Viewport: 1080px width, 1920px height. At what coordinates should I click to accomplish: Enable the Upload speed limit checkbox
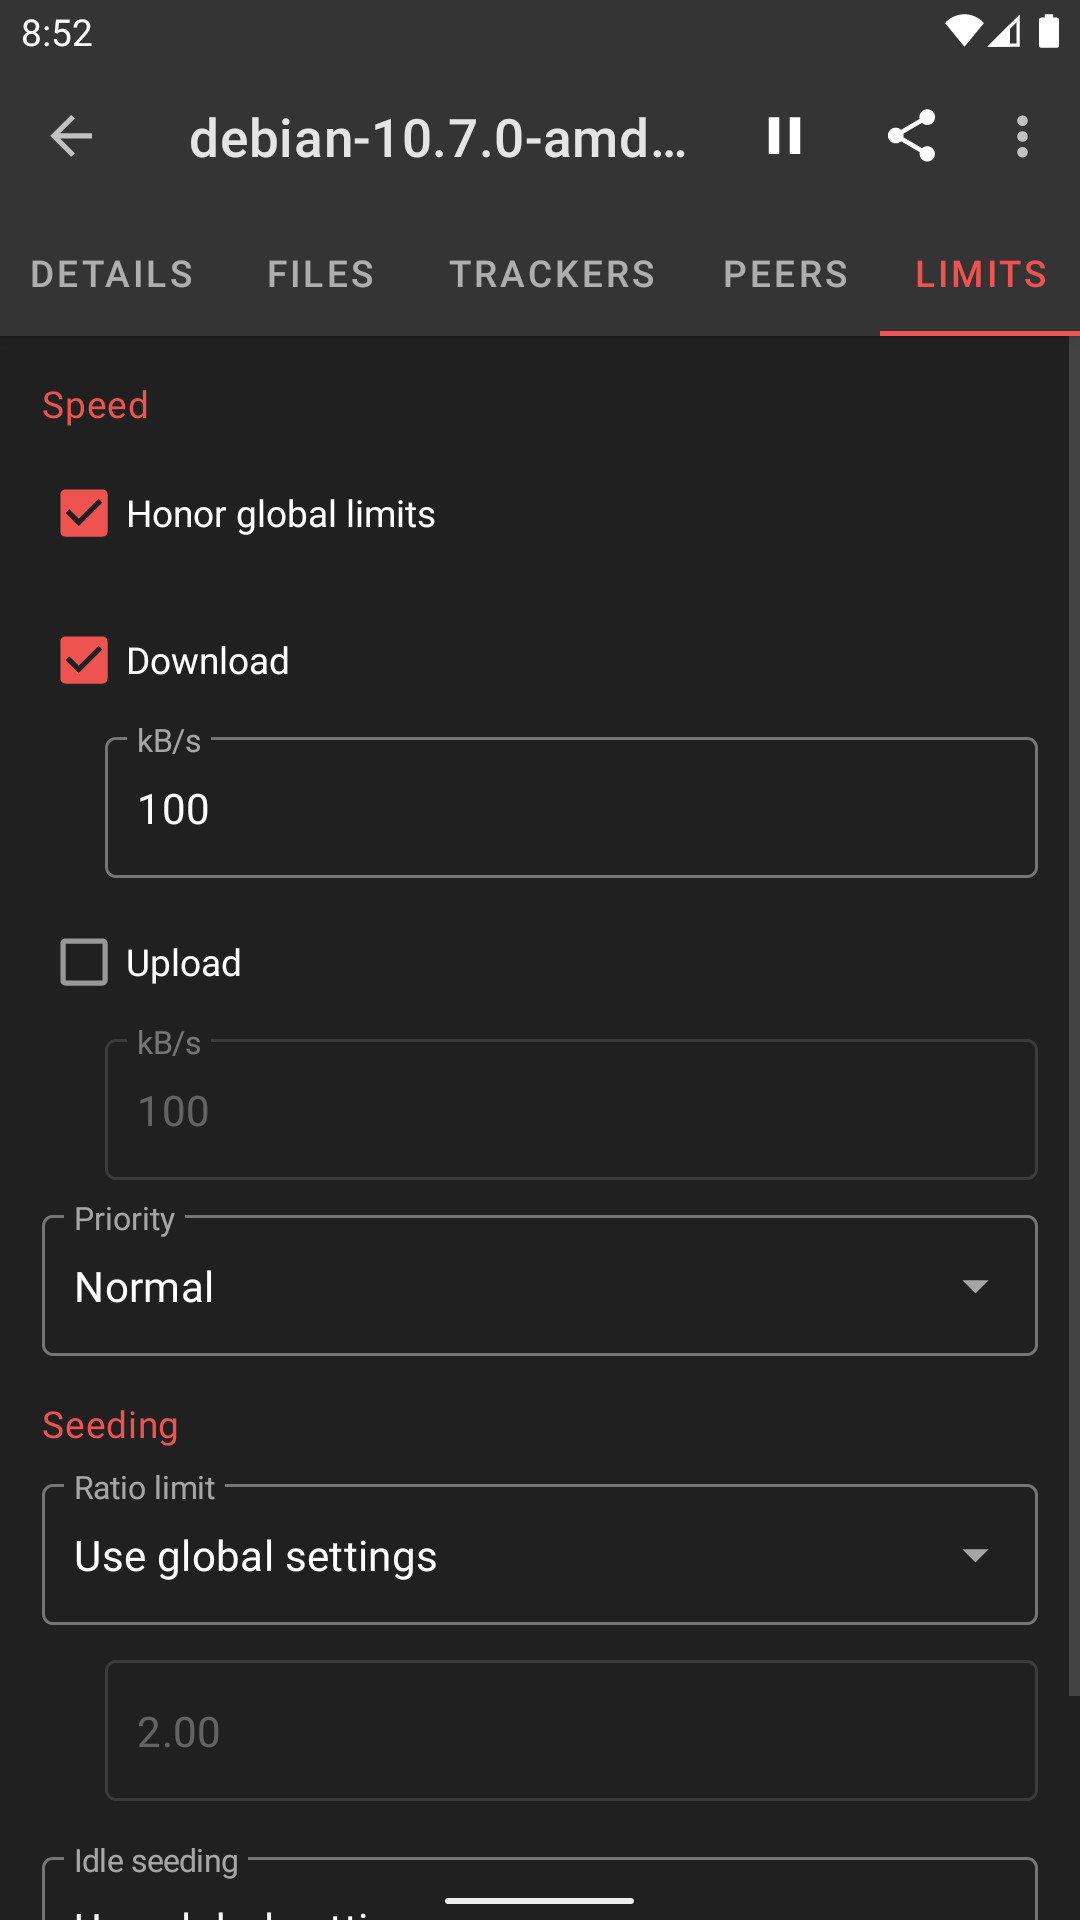pyautogui.click(x=84, y=963)
